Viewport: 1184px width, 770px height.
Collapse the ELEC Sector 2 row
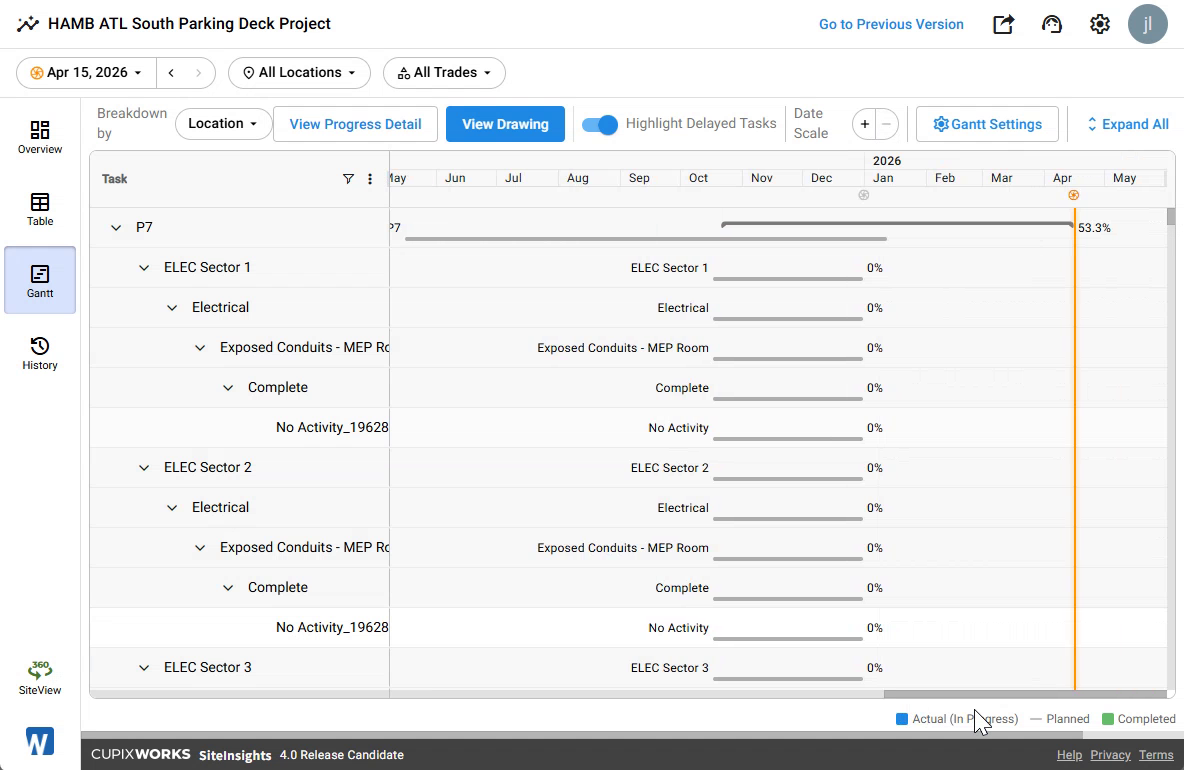[x=143, y=467]
